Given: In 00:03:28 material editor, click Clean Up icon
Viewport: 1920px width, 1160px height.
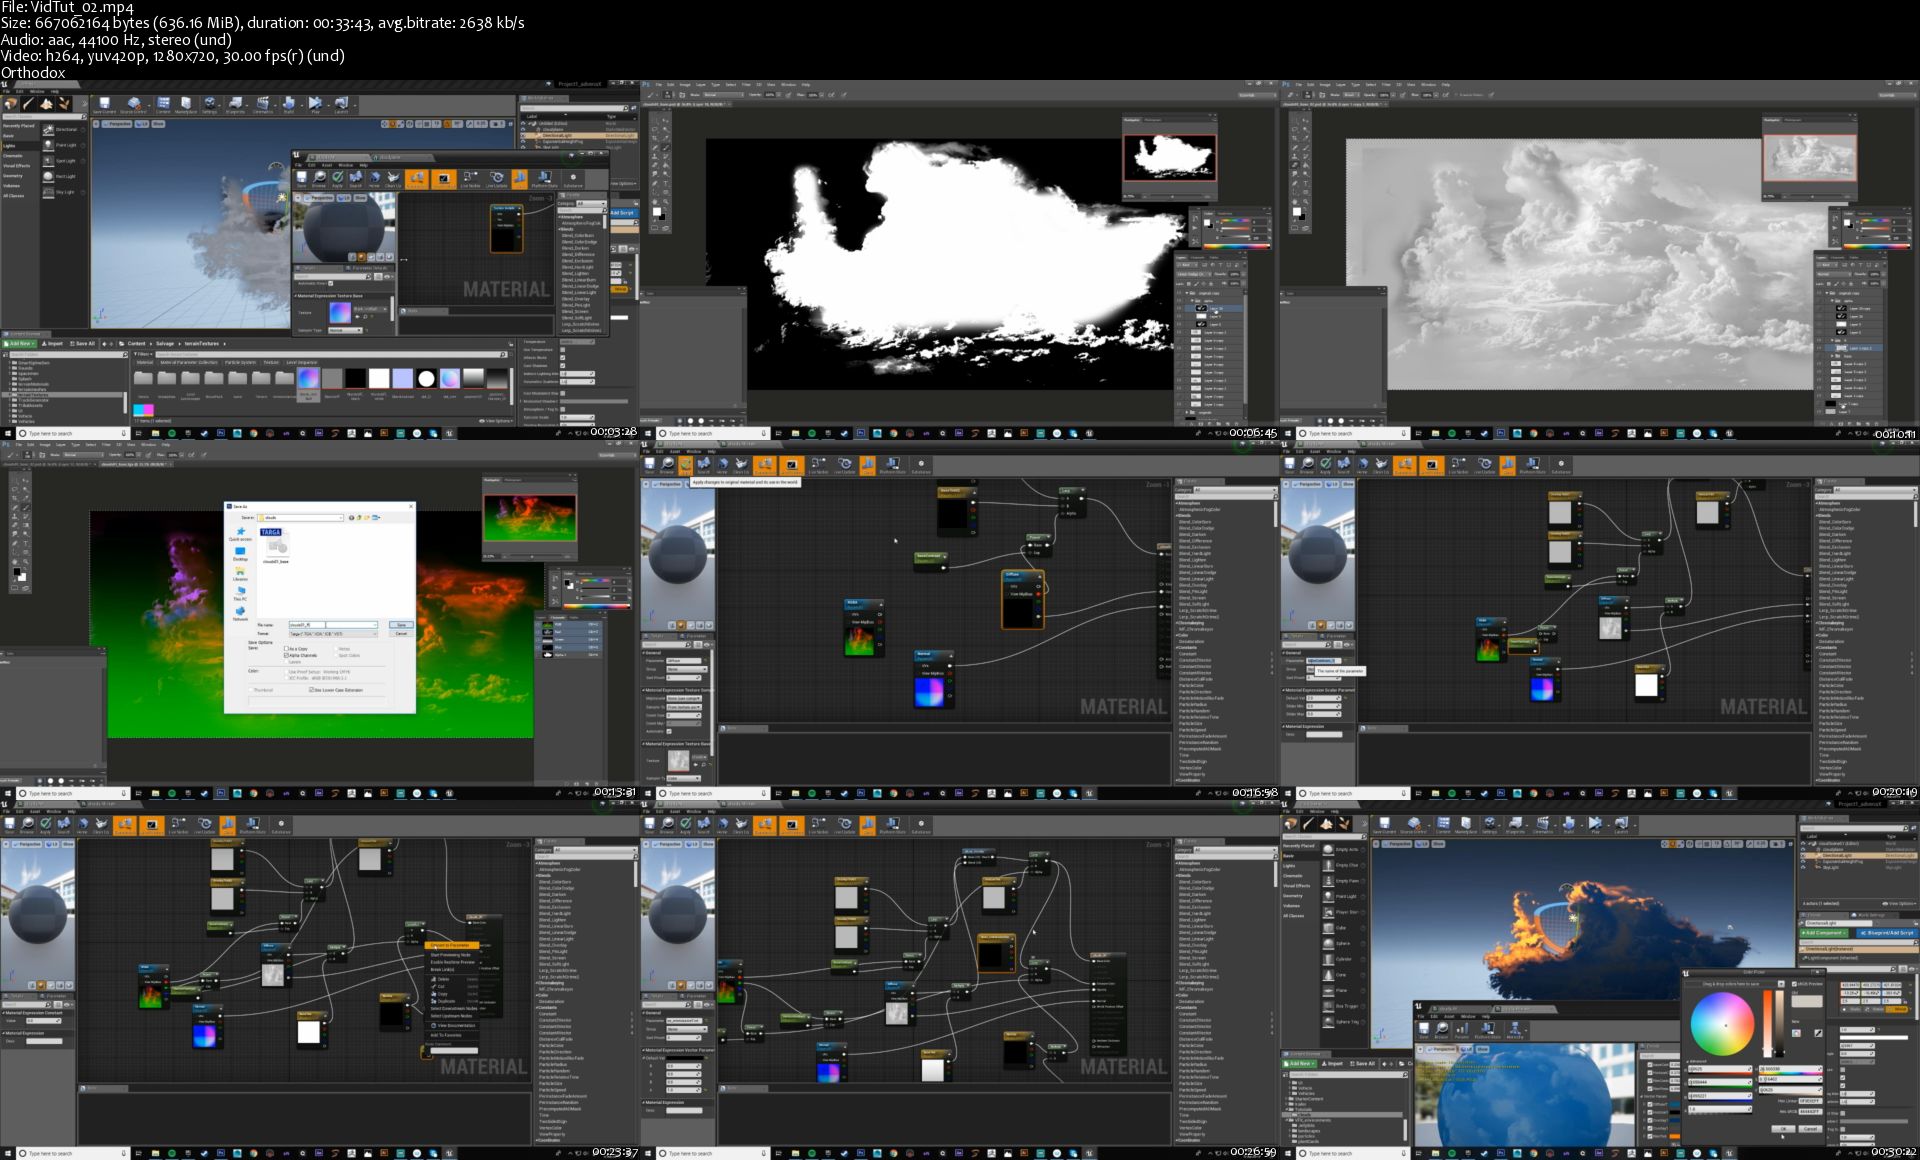Looking at the screenshot, I should (393, 179).
